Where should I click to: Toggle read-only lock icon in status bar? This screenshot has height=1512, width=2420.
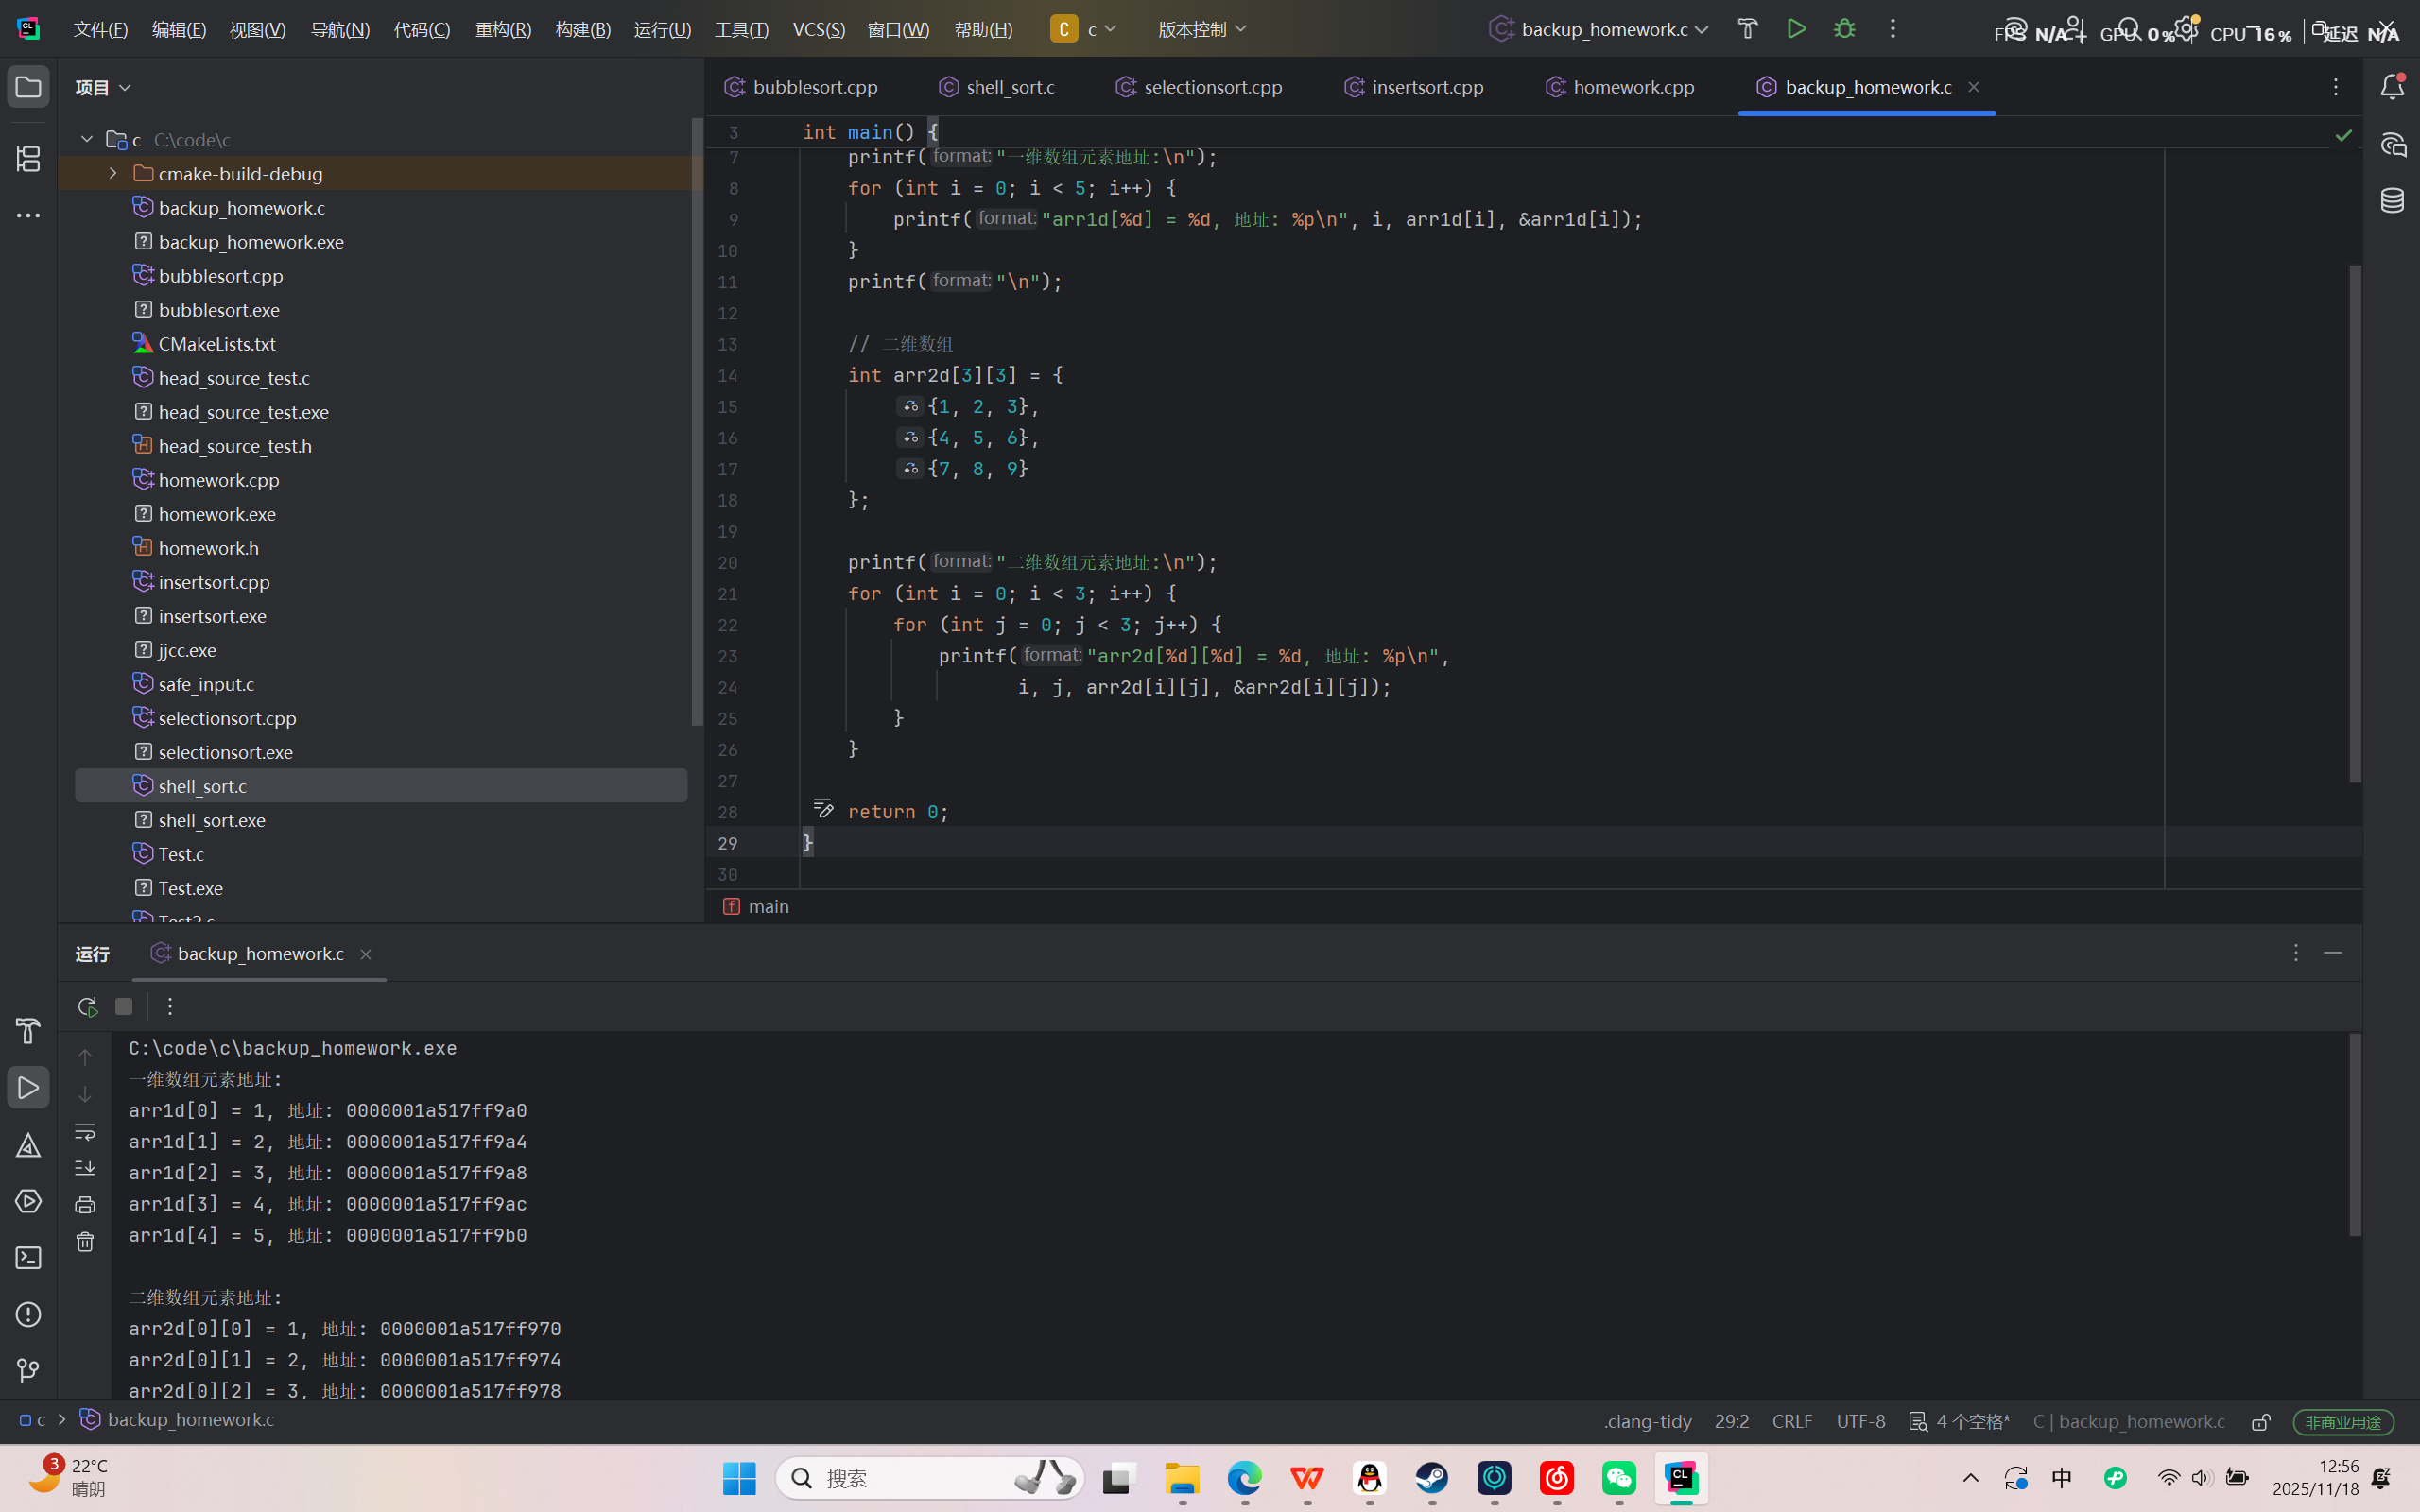click(x=2261, y=1421)
